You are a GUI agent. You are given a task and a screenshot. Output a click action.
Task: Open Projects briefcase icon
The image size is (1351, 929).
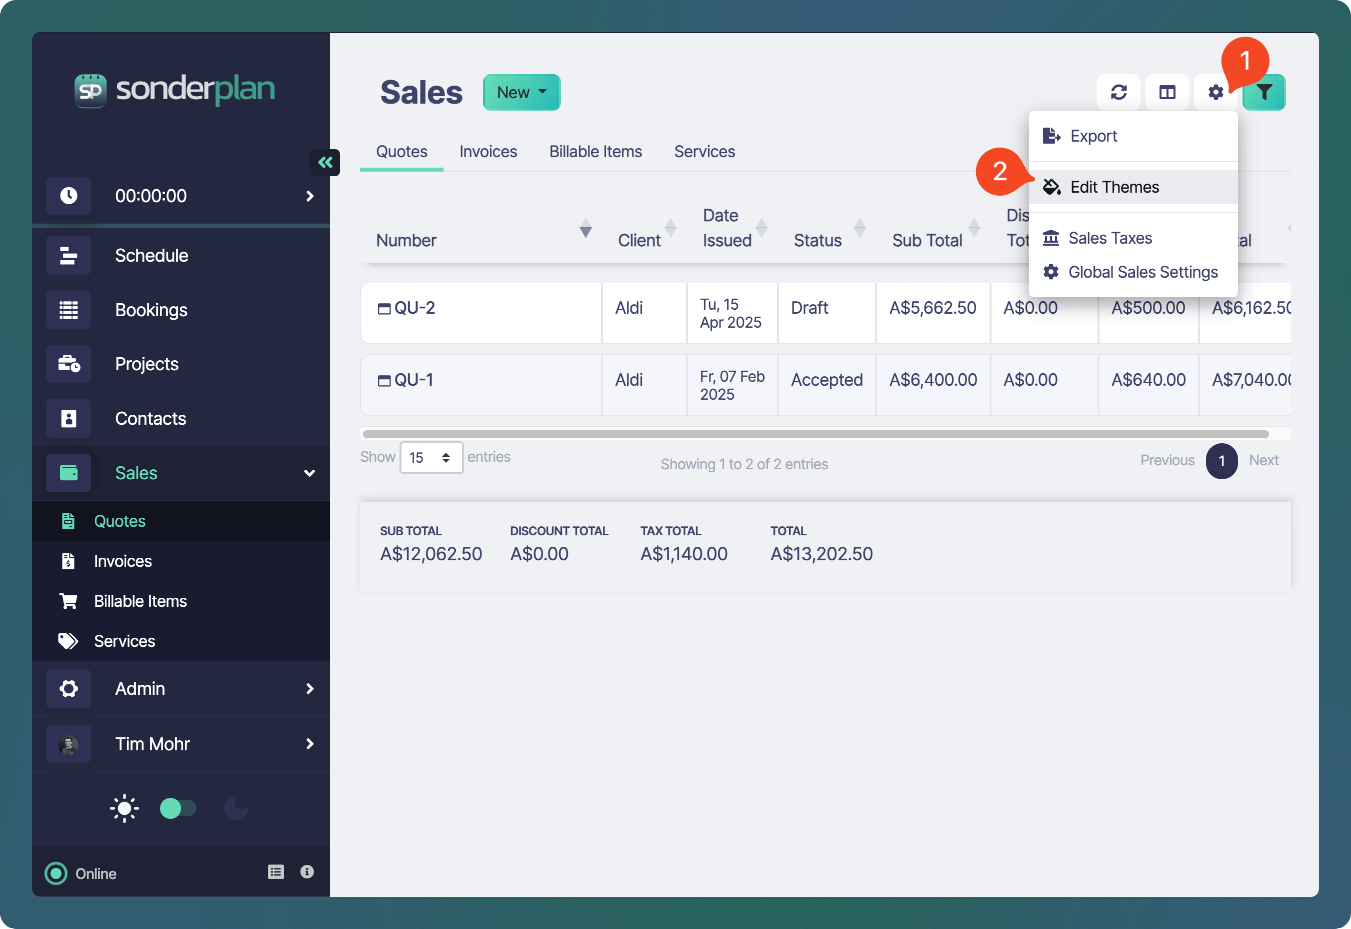click(69, 364)
